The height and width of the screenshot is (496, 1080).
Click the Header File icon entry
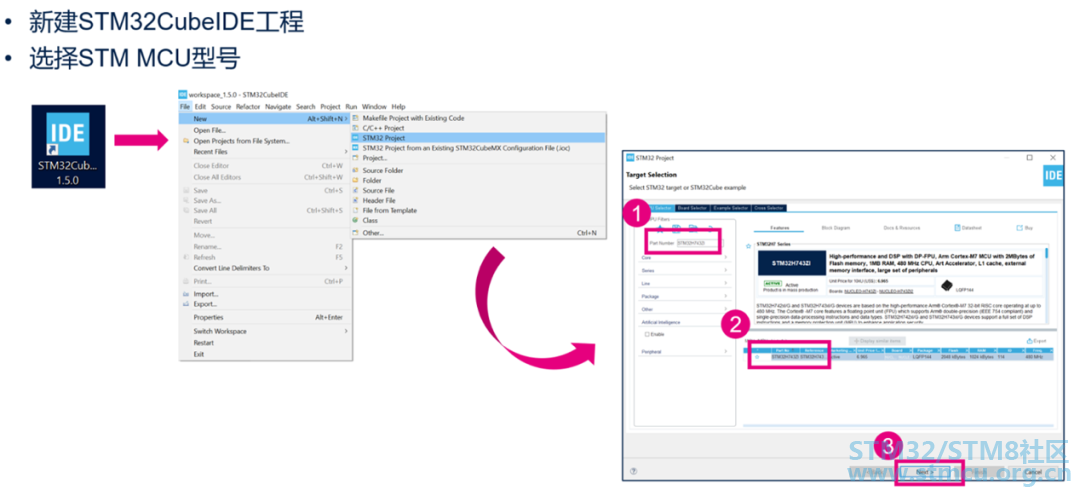point(356,200)
